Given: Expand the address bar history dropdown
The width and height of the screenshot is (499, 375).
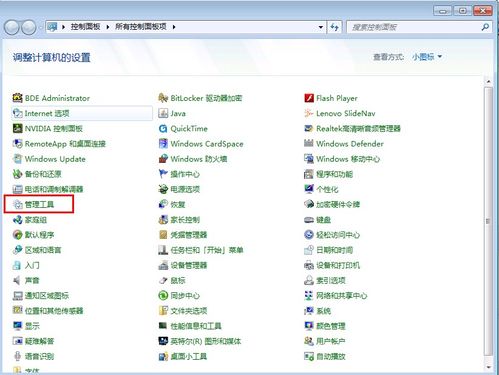Looking at the screenshot, I should [x=321, y=27].
